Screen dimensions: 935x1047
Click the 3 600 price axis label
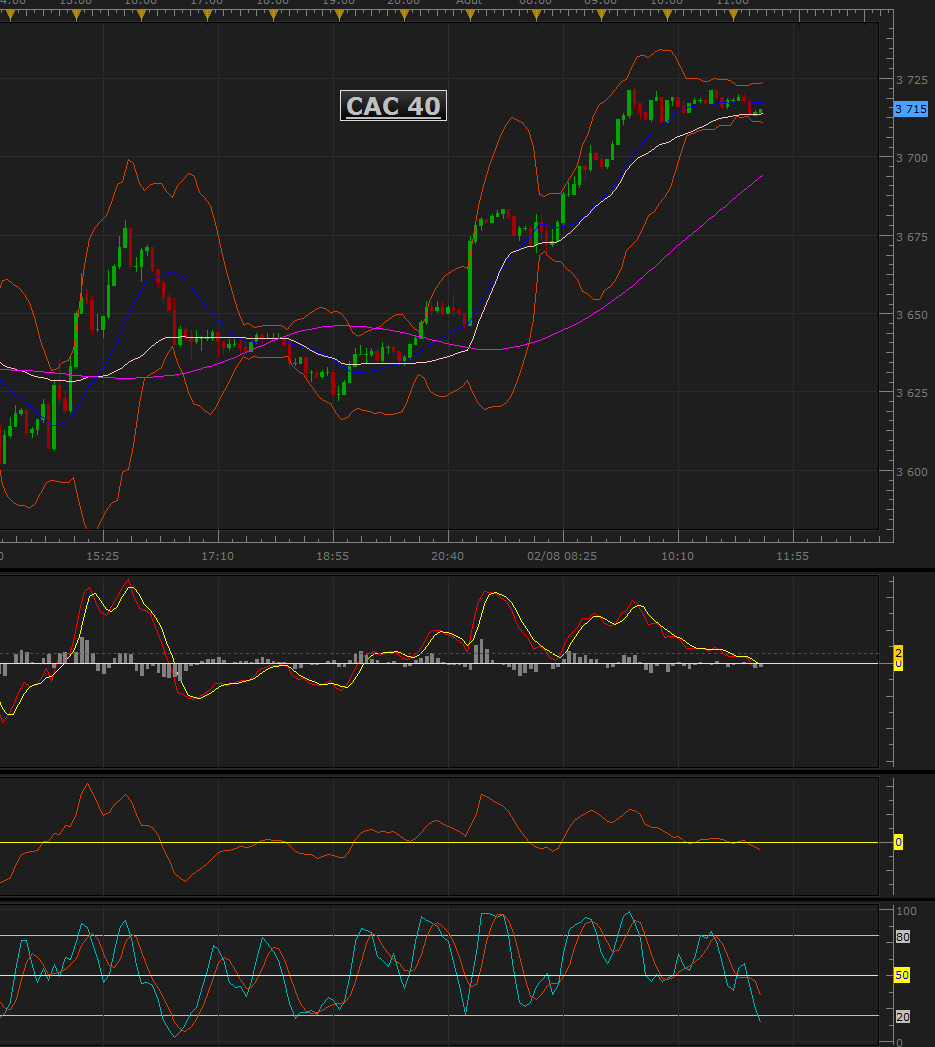(912, 472)
